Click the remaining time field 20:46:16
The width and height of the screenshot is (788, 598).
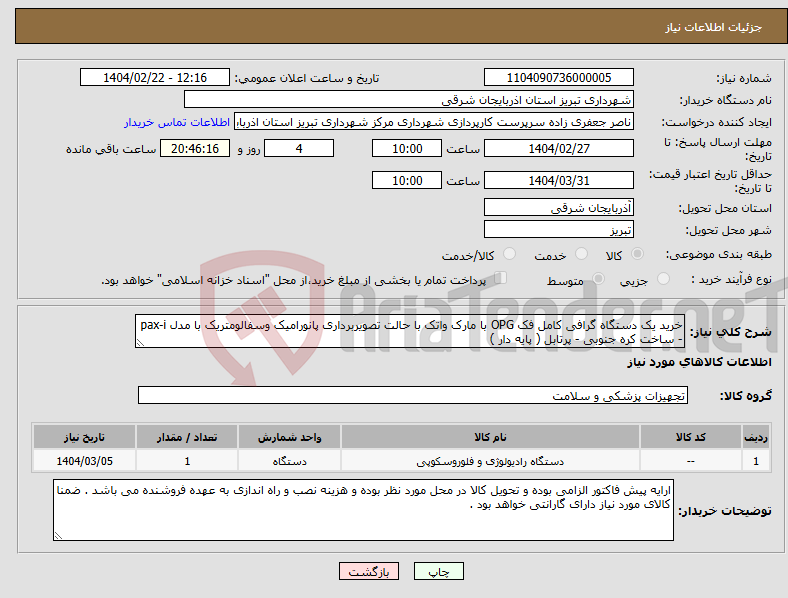pyautogui.click(x=195, y=148)
